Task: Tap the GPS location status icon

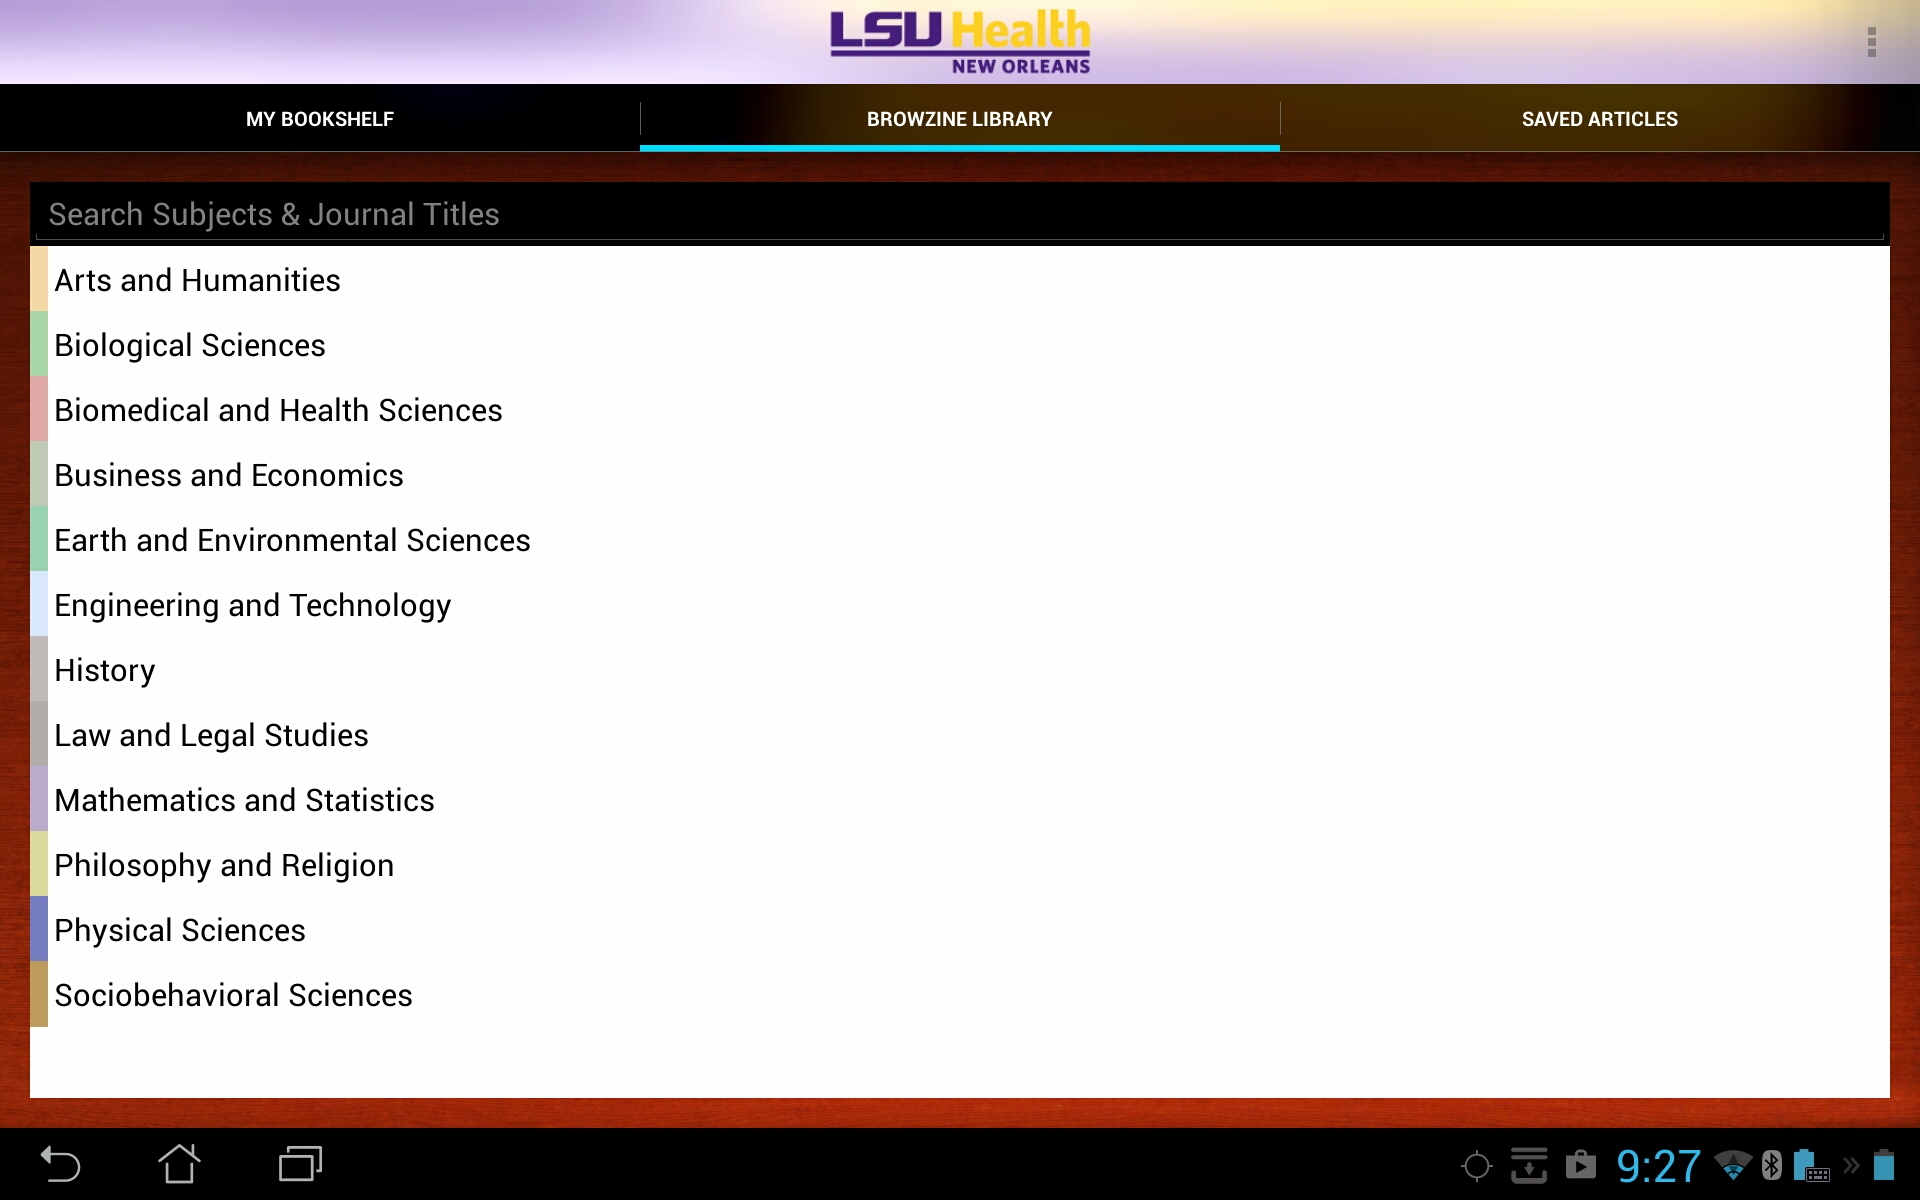Action: tap(1476, 1166)
